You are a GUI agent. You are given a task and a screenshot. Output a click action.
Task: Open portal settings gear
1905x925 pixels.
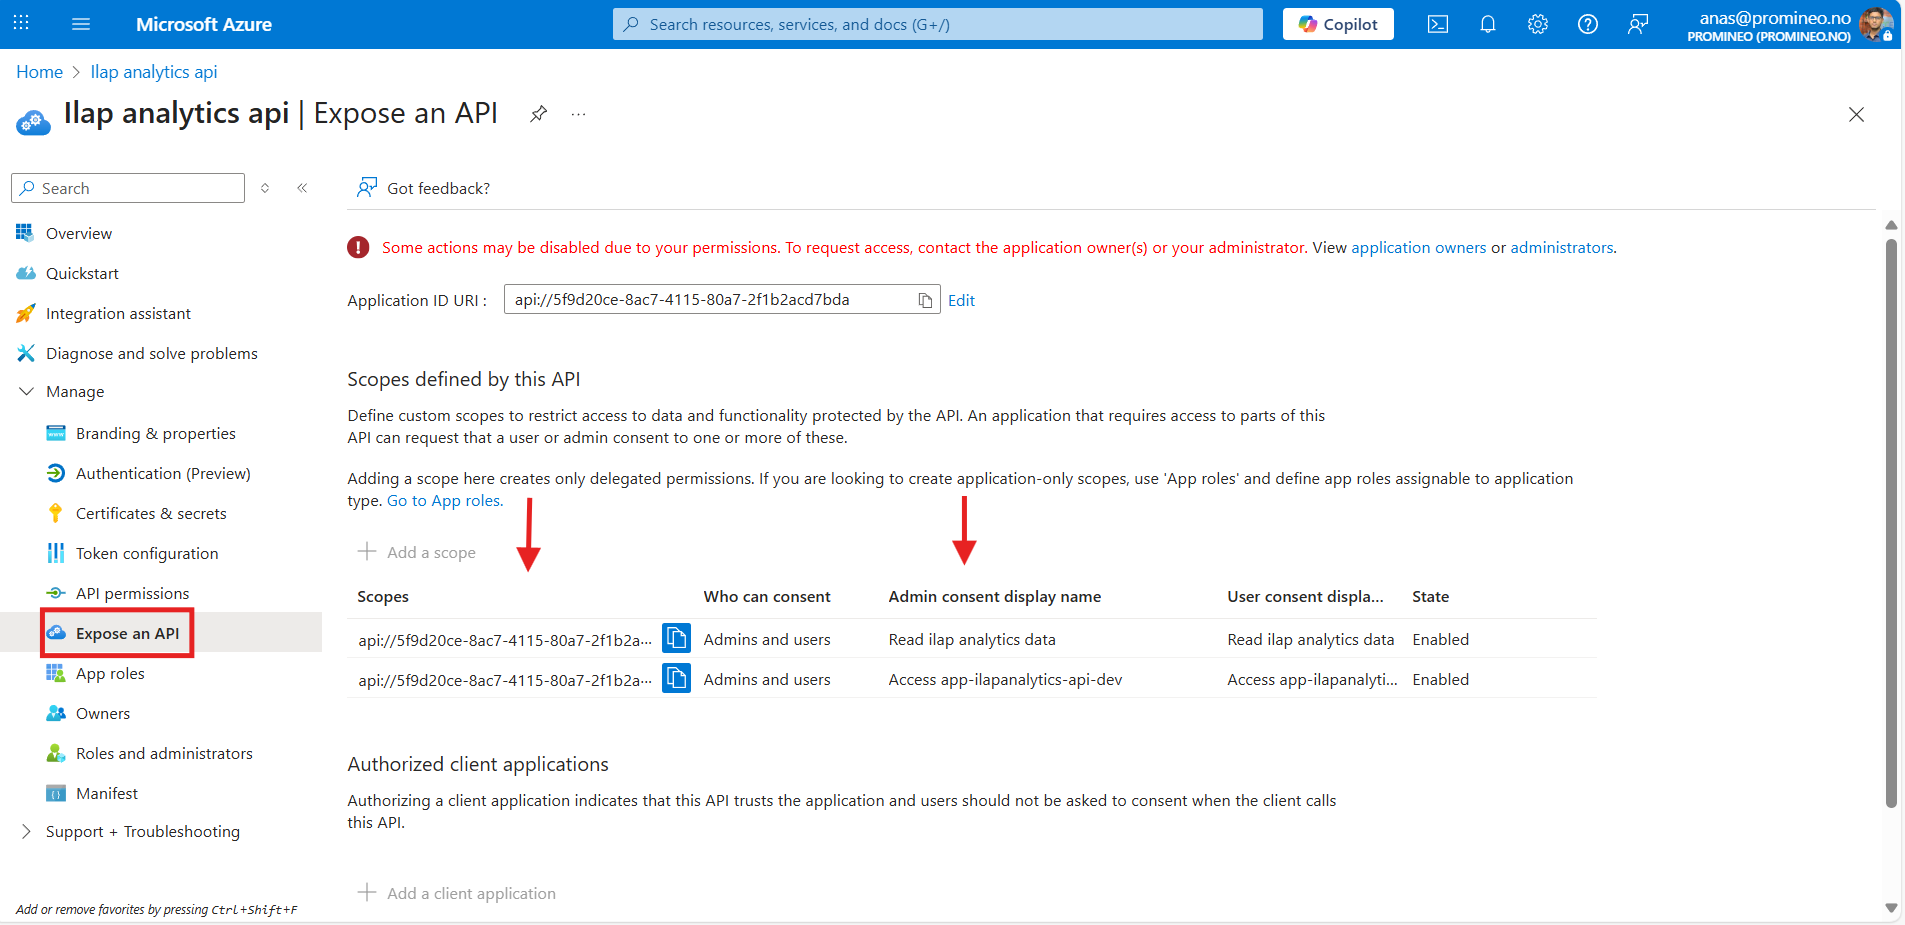tap(1537, 24)
